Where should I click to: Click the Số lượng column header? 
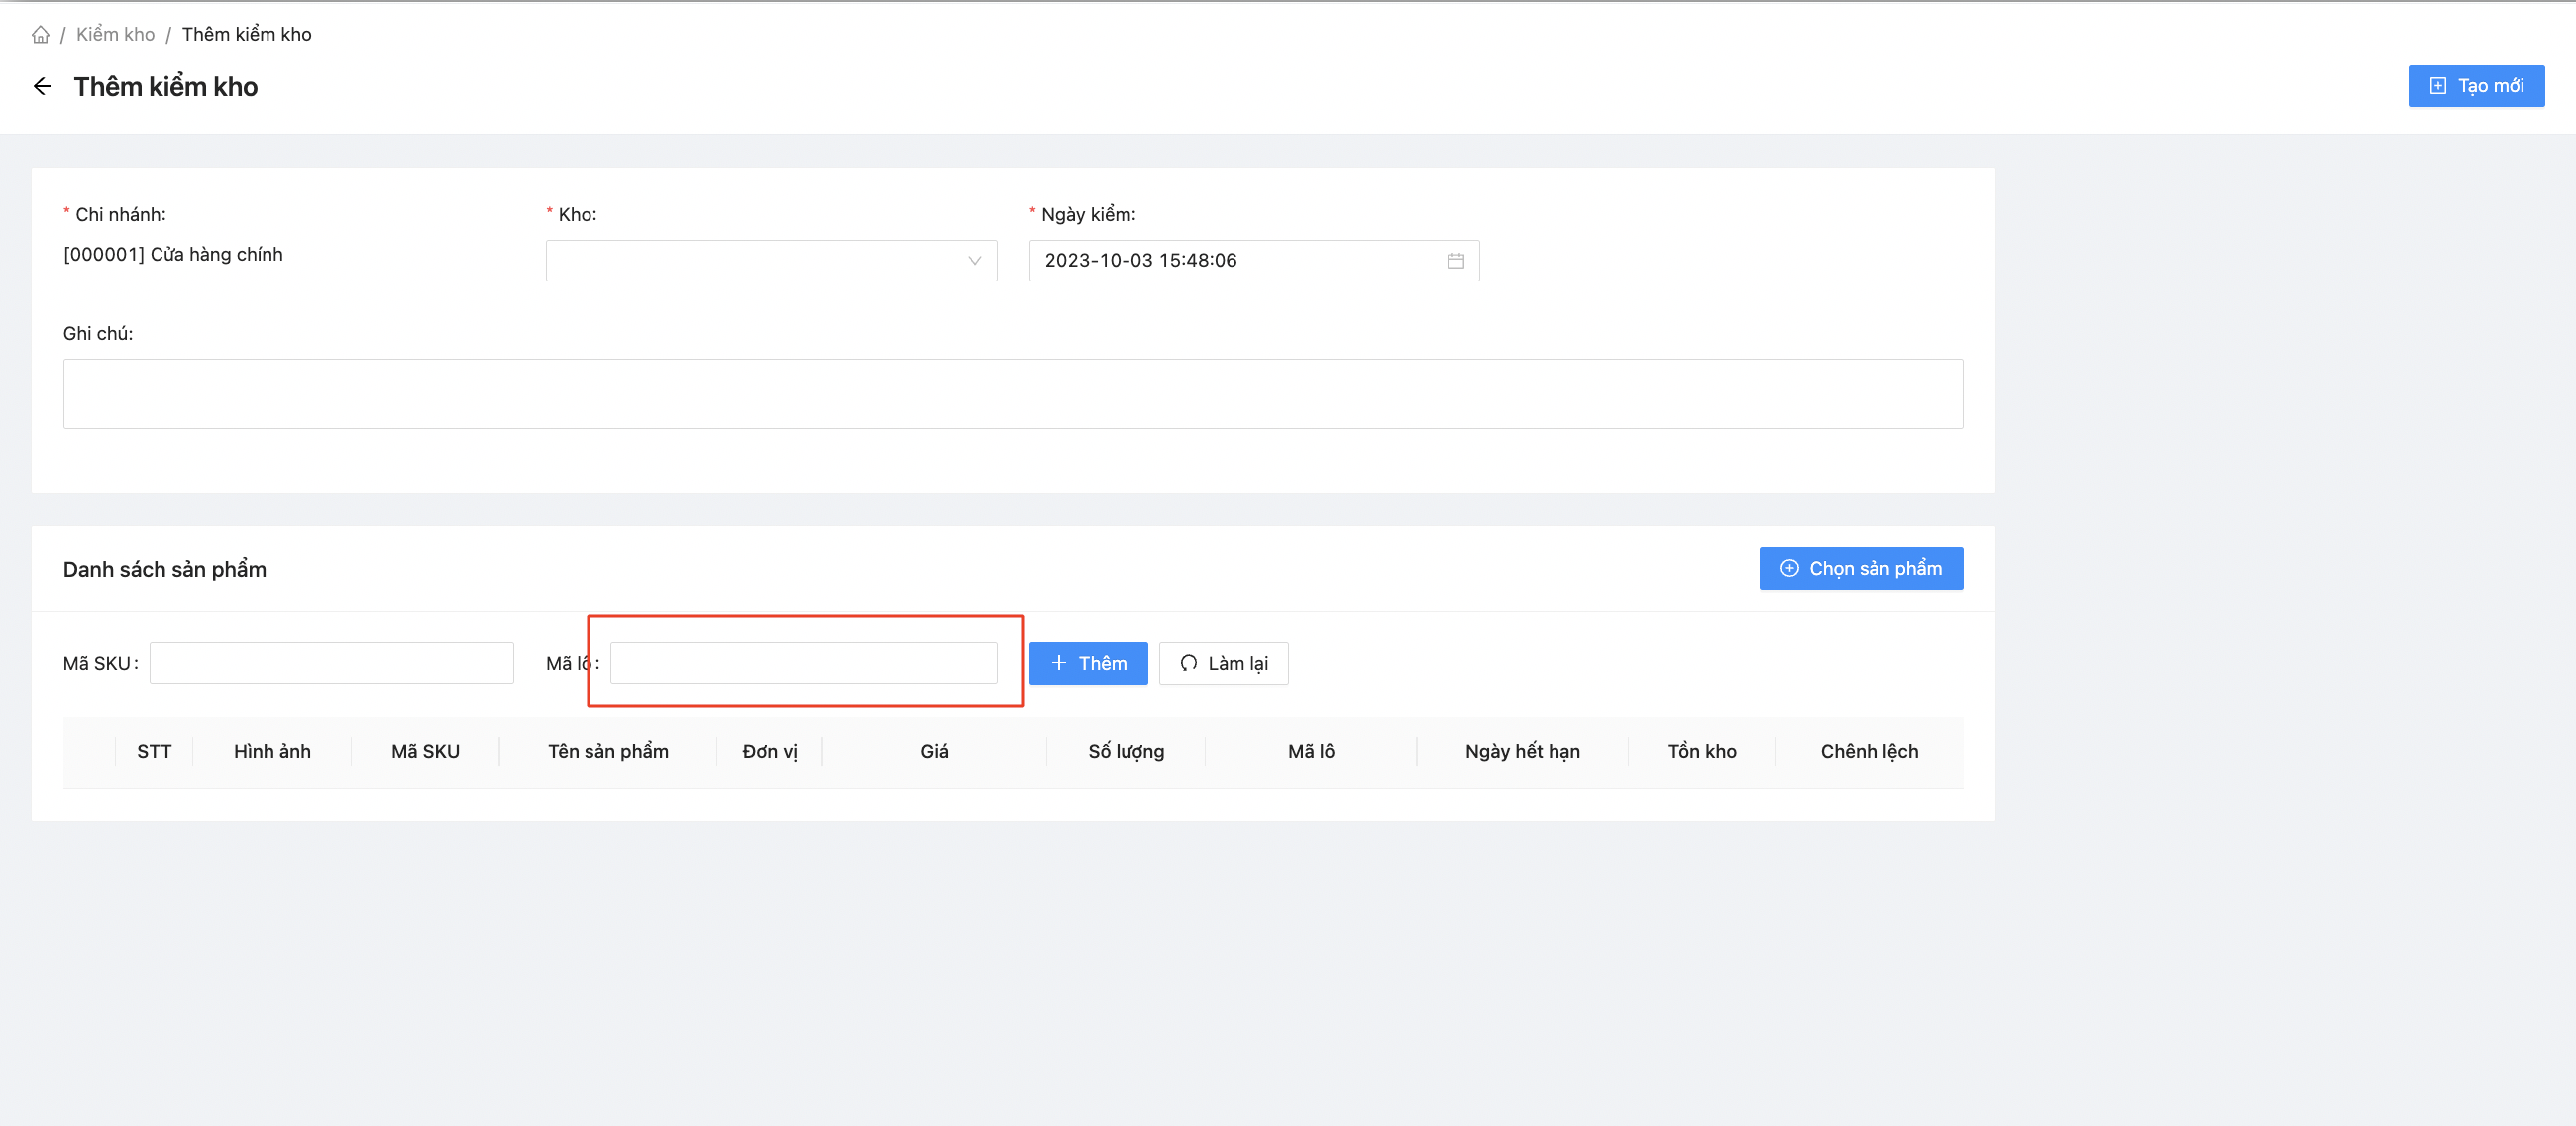point(1126,751)
